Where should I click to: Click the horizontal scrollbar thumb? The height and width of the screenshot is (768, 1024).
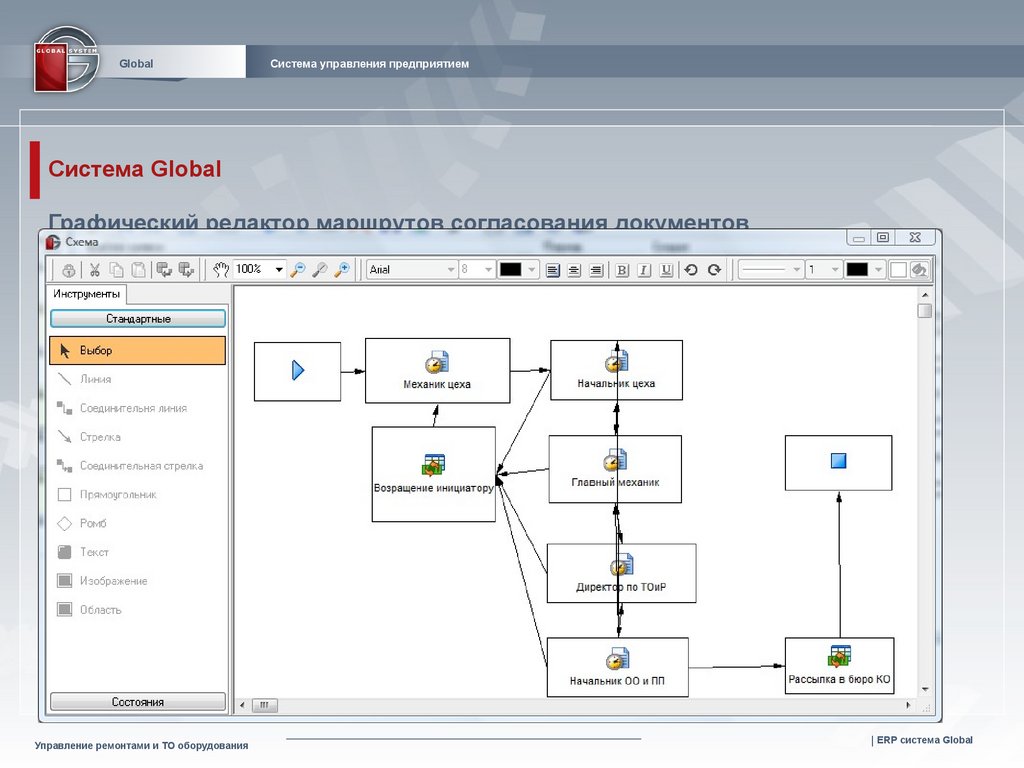[x=264, y=705]
